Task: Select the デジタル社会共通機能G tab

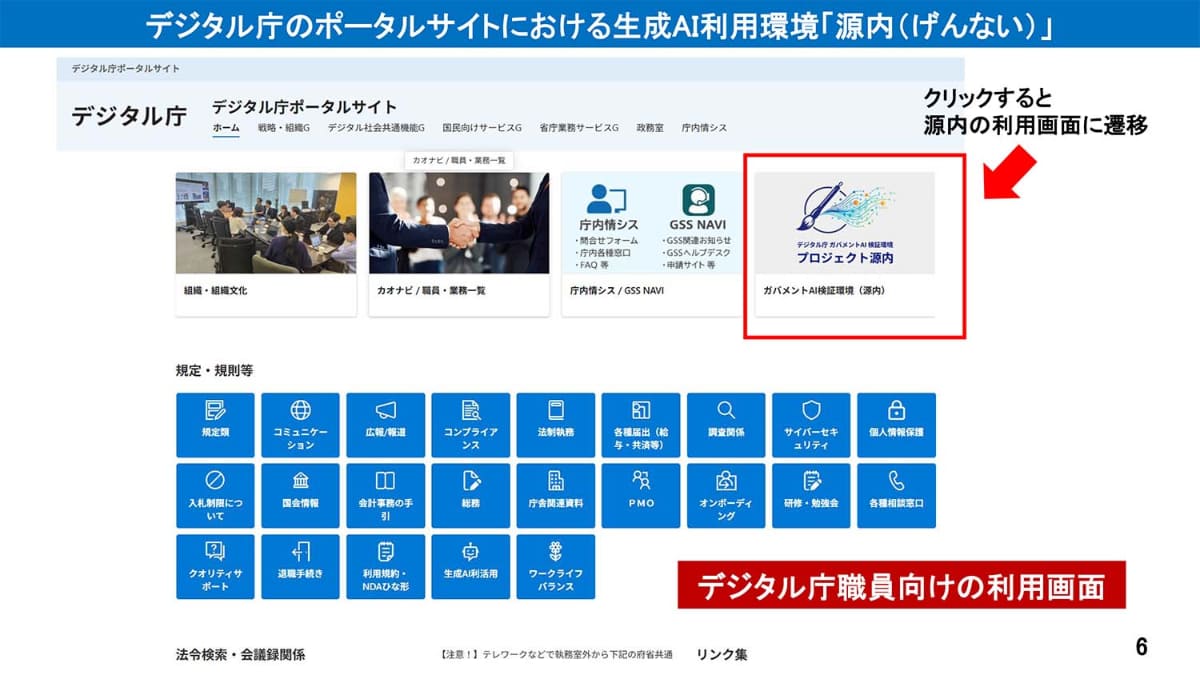Action: click(x=376, y=128)
